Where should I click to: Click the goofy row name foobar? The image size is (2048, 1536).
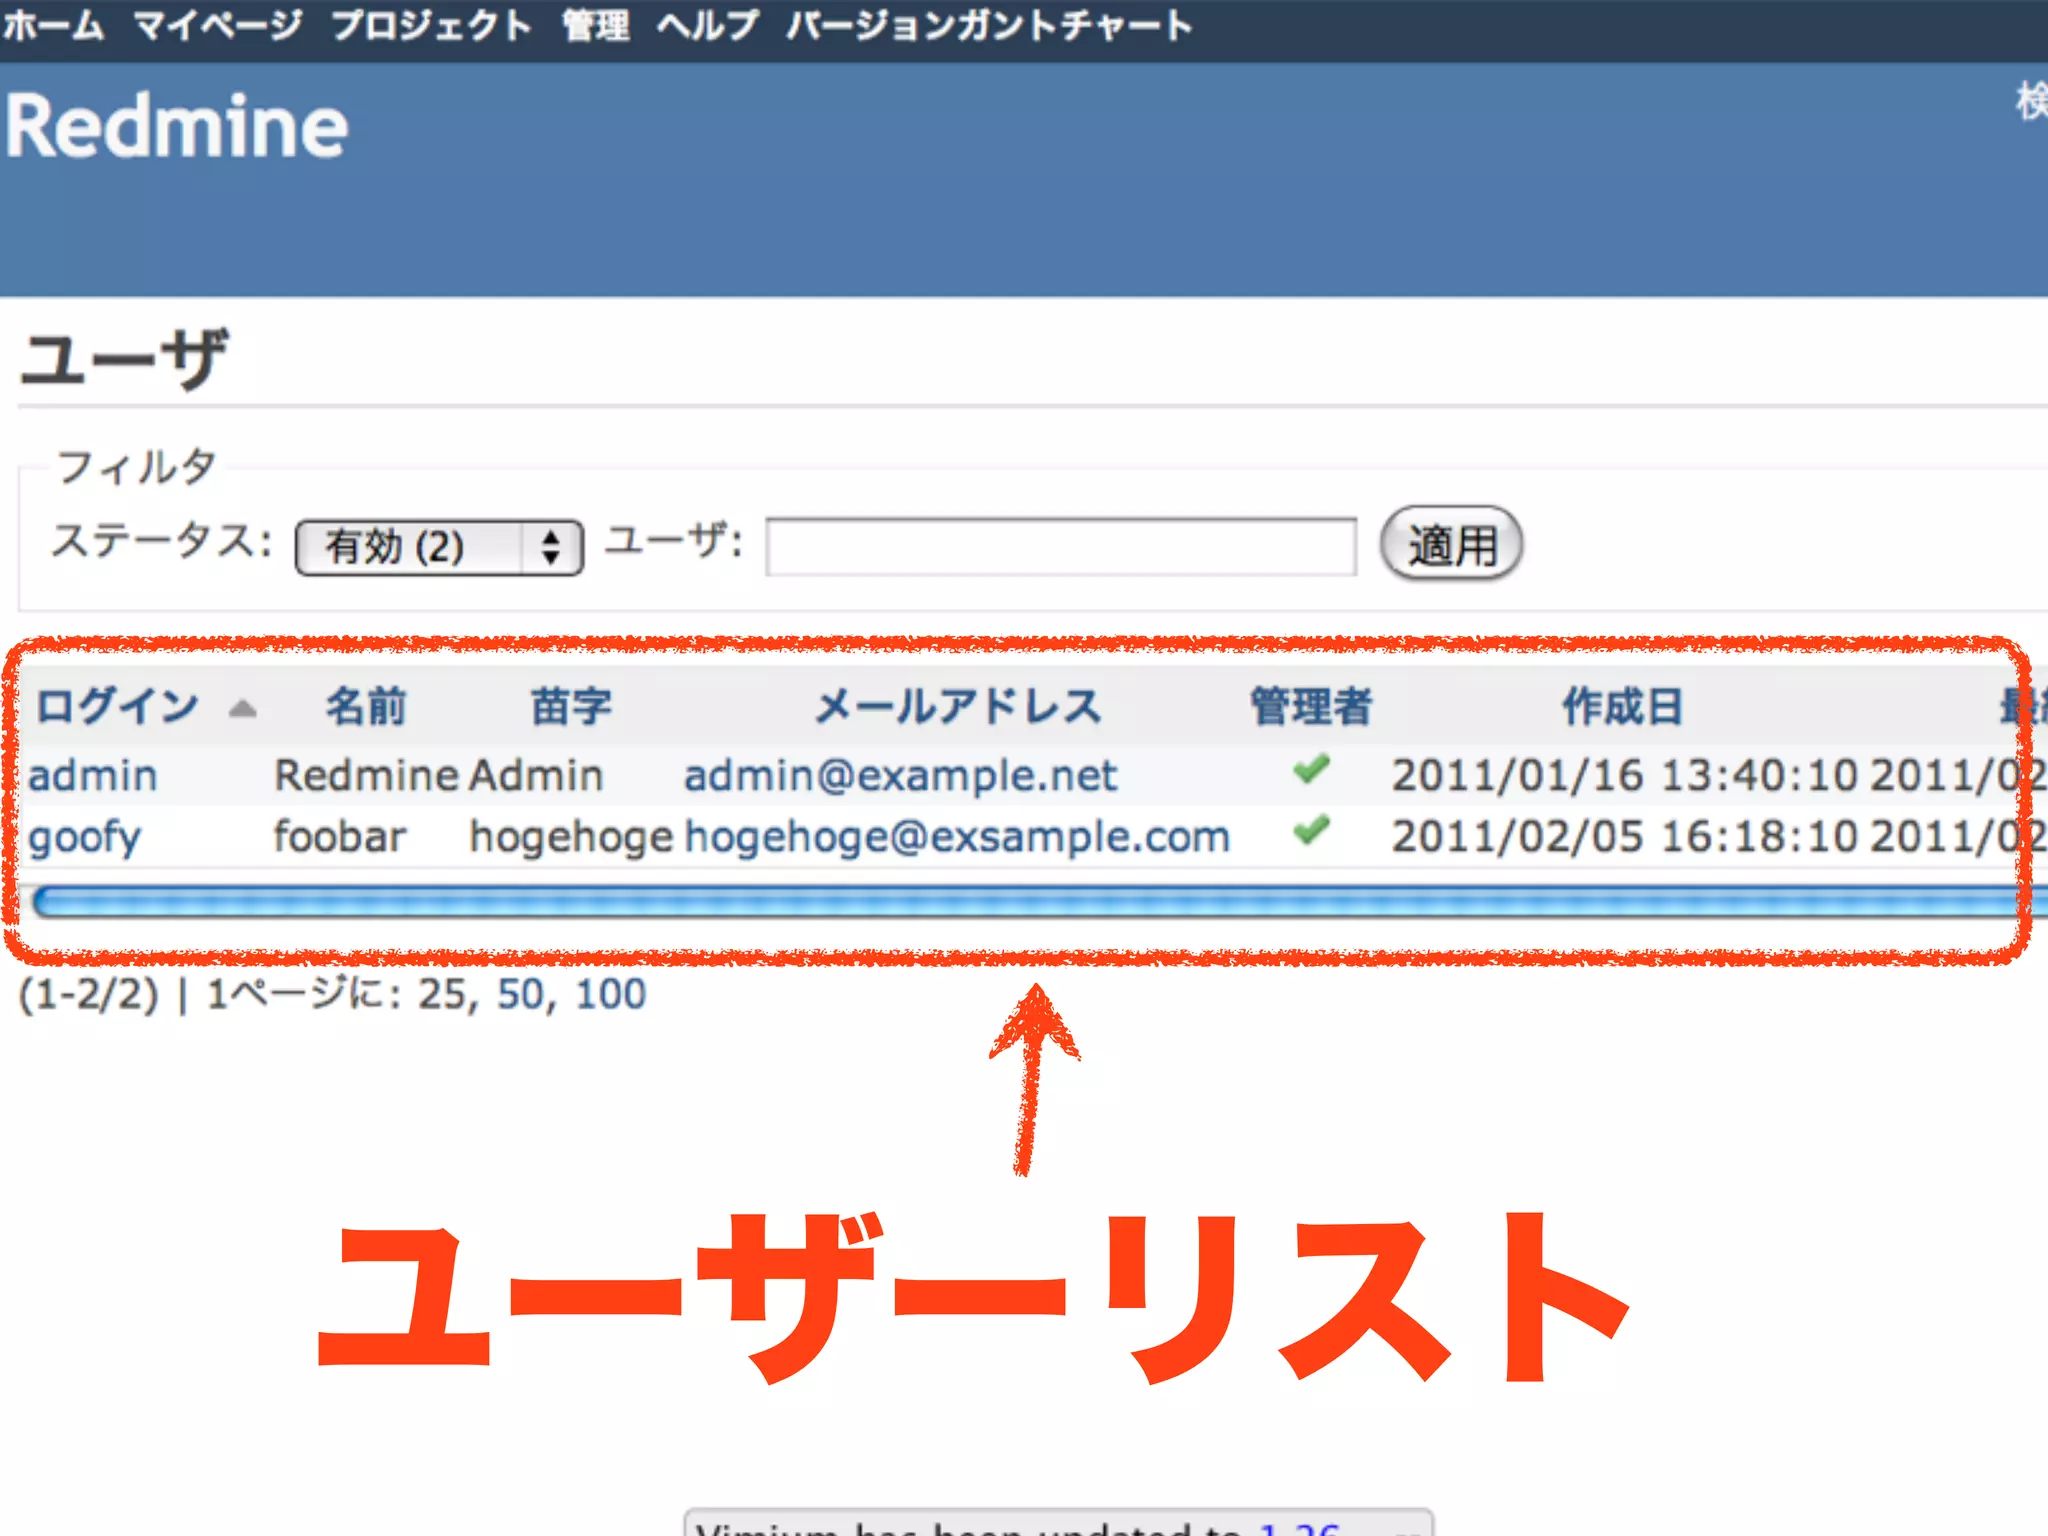click(x=340, y=837)
